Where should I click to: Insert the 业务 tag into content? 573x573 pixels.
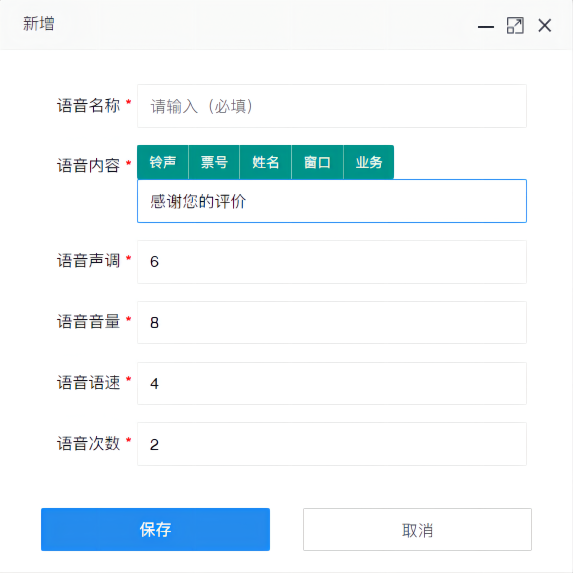(369, 162)
